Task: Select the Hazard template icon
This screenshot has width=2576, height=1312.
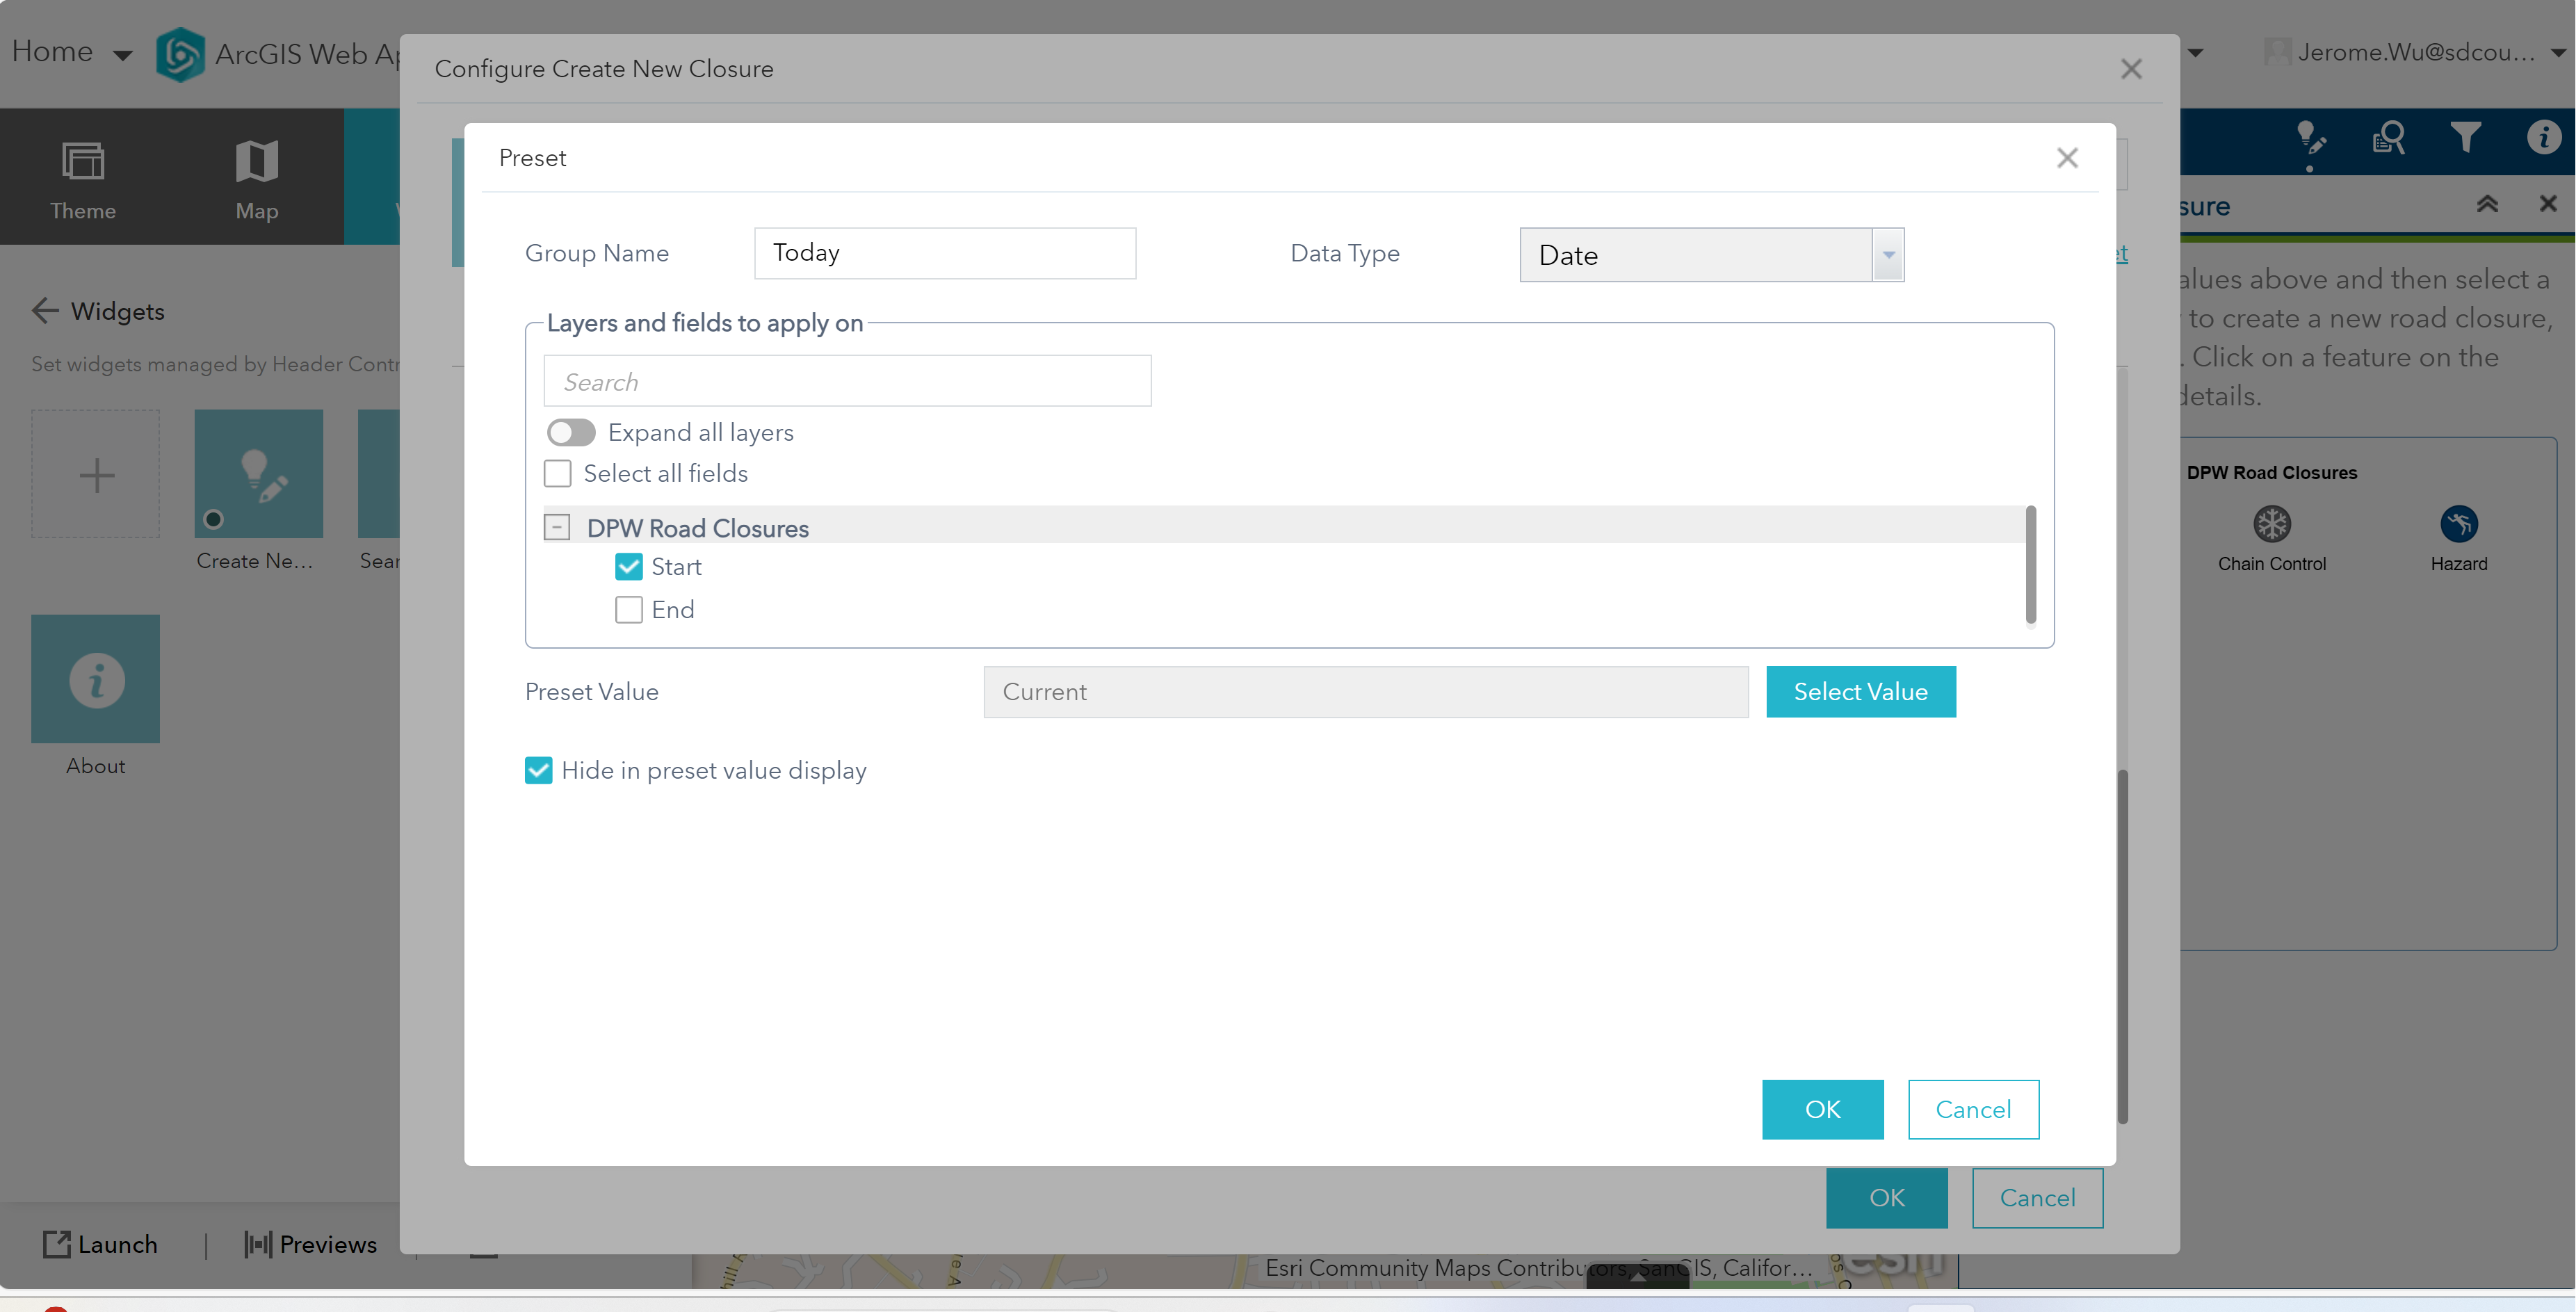Action: click(2458, 524)
